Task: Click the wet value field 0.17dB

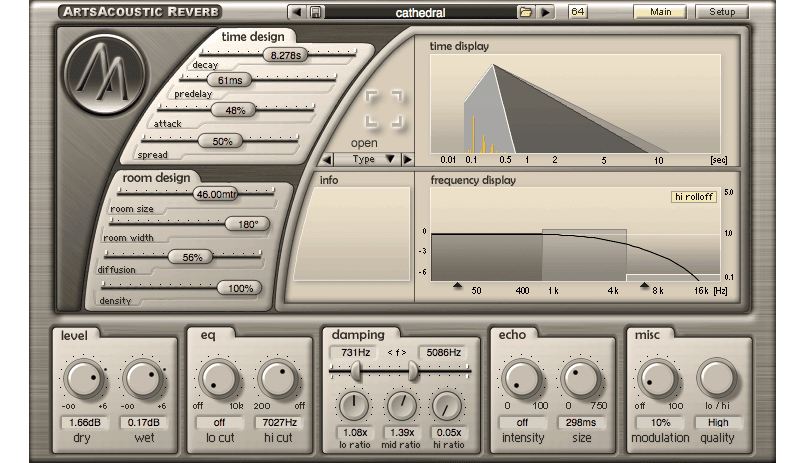Action: click(144, 422)
